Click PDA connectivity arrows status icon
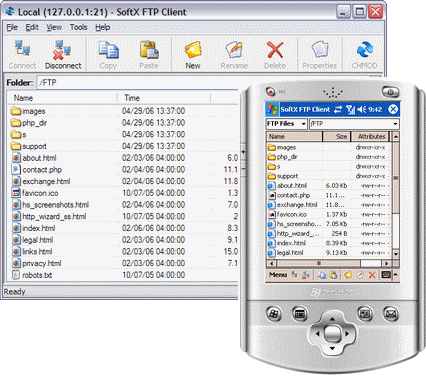 coord(338,109)
